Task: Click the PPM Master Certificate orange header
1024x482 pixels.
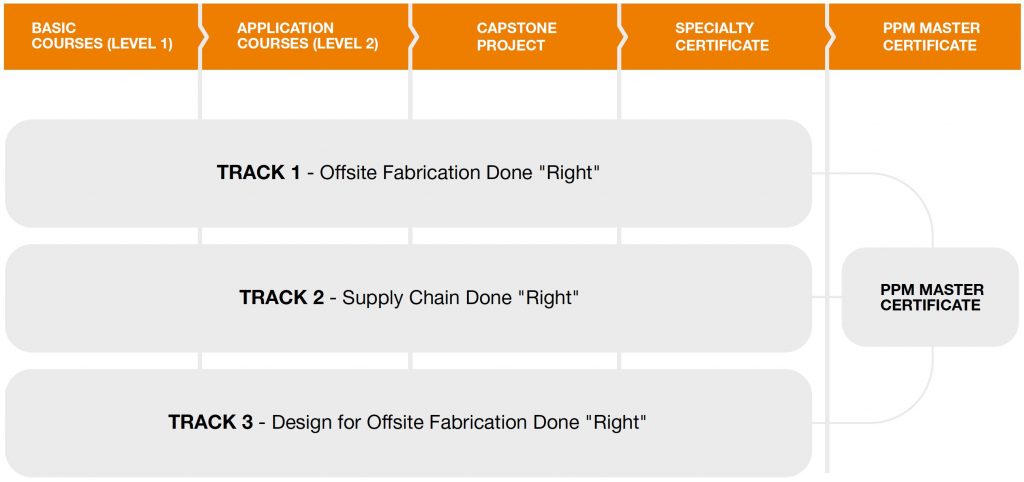Action: (925, 37)
